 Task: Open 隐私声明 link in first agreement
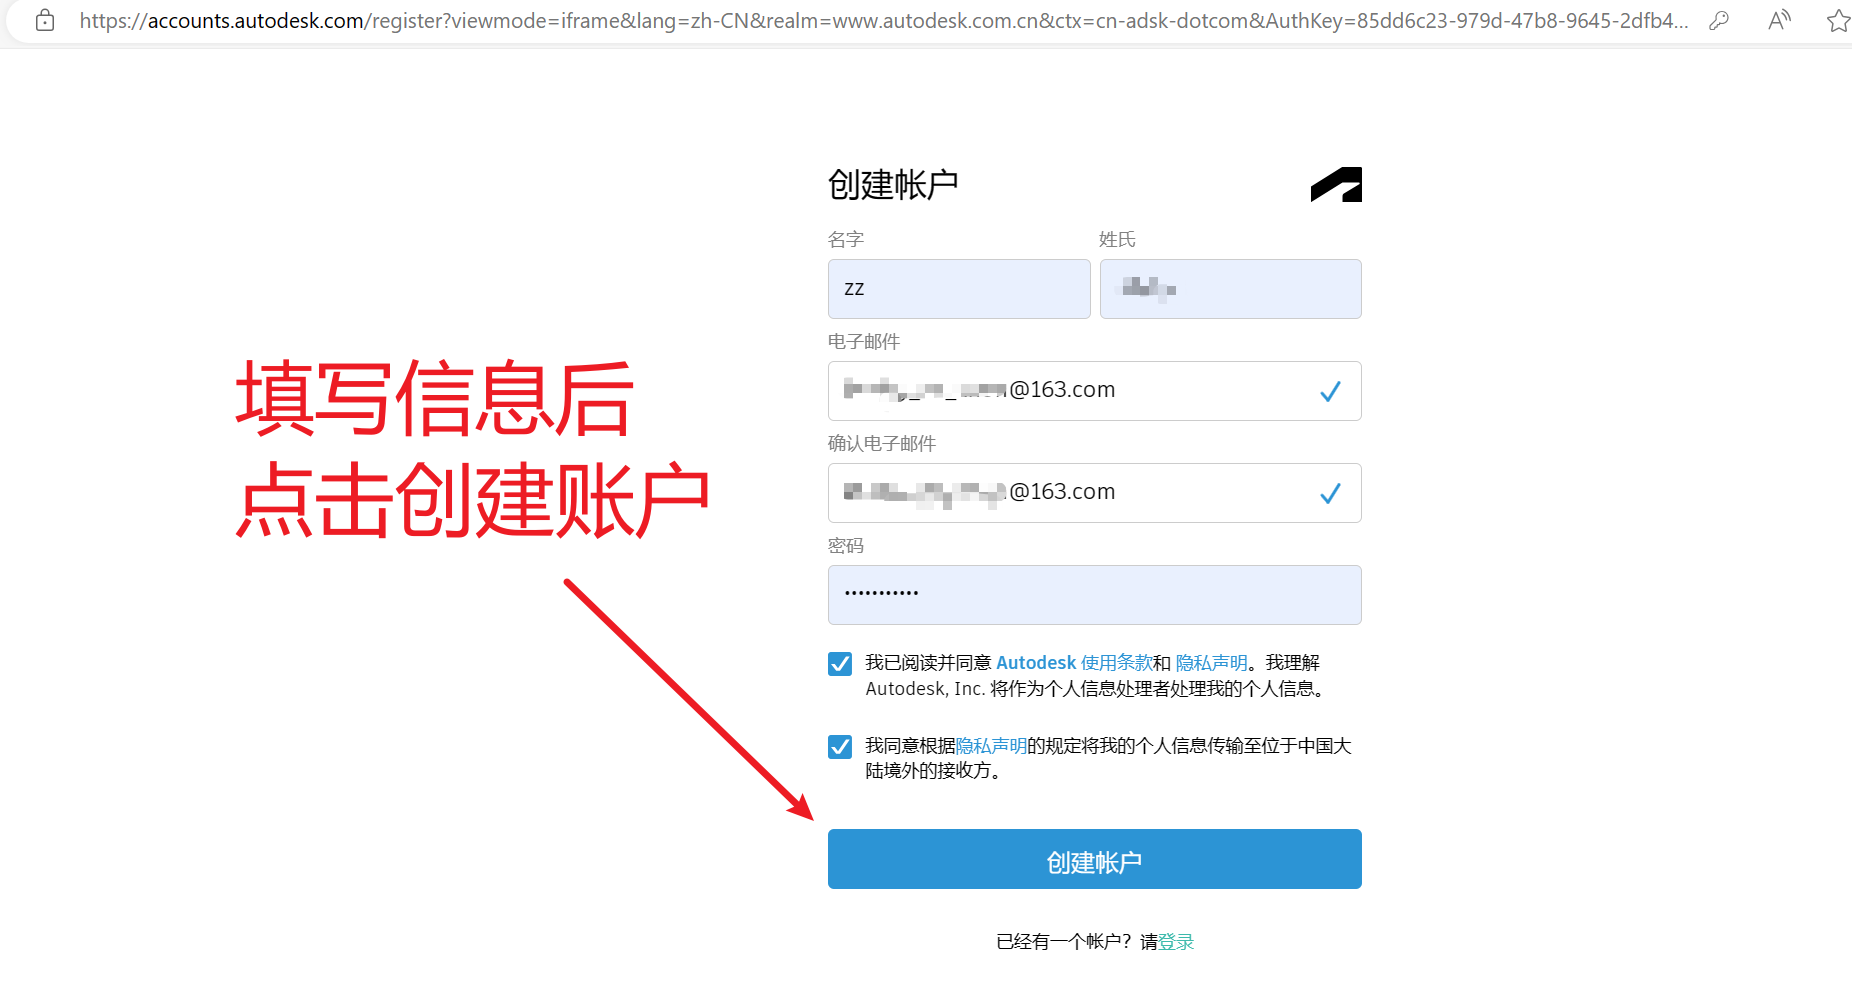[x=1211, y=663]
